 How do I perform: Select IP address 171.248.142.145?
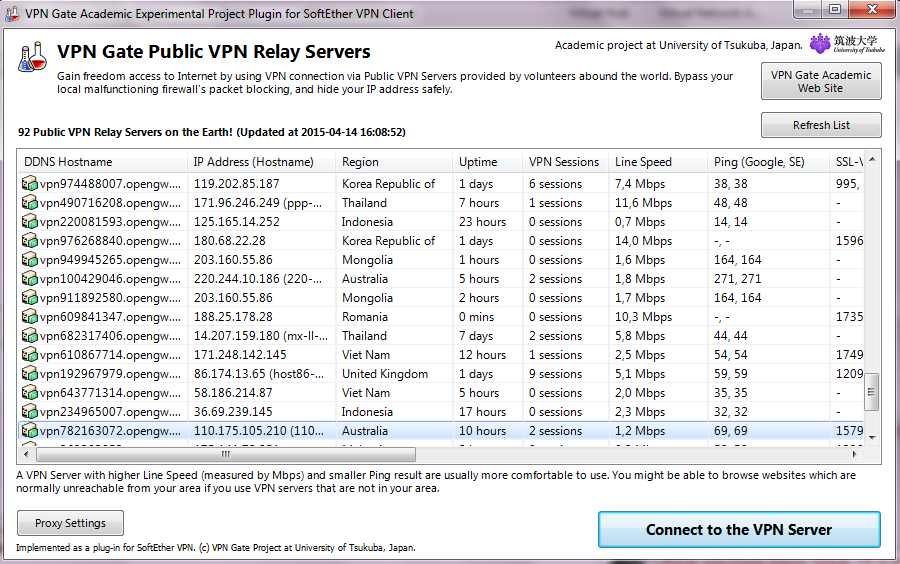(240, 355)
